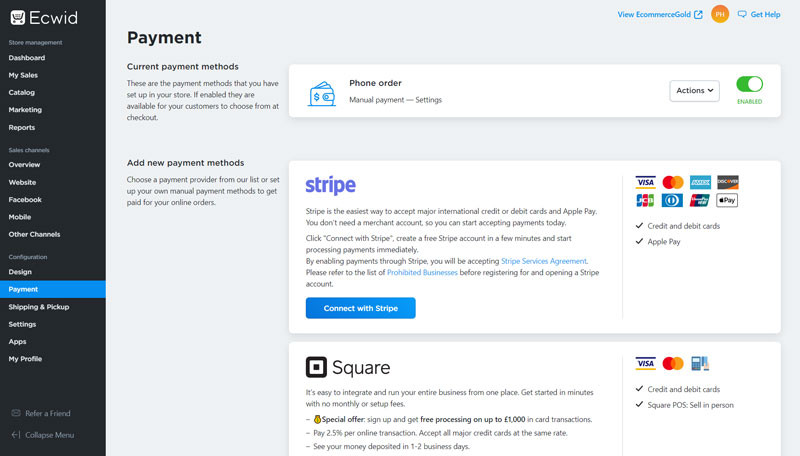Click the Phone order title
The height and width of the screenshot is (456, 800).
376,83
